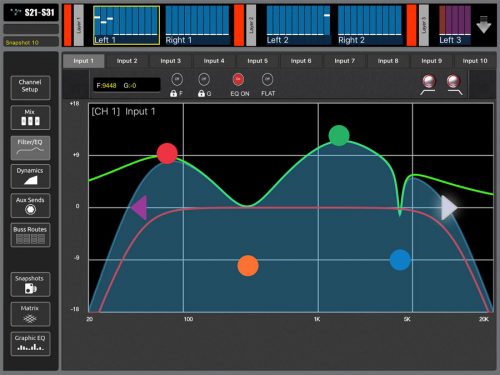Open the Graphic EQ section
This screenshot has width=500, height=375.
30,344
